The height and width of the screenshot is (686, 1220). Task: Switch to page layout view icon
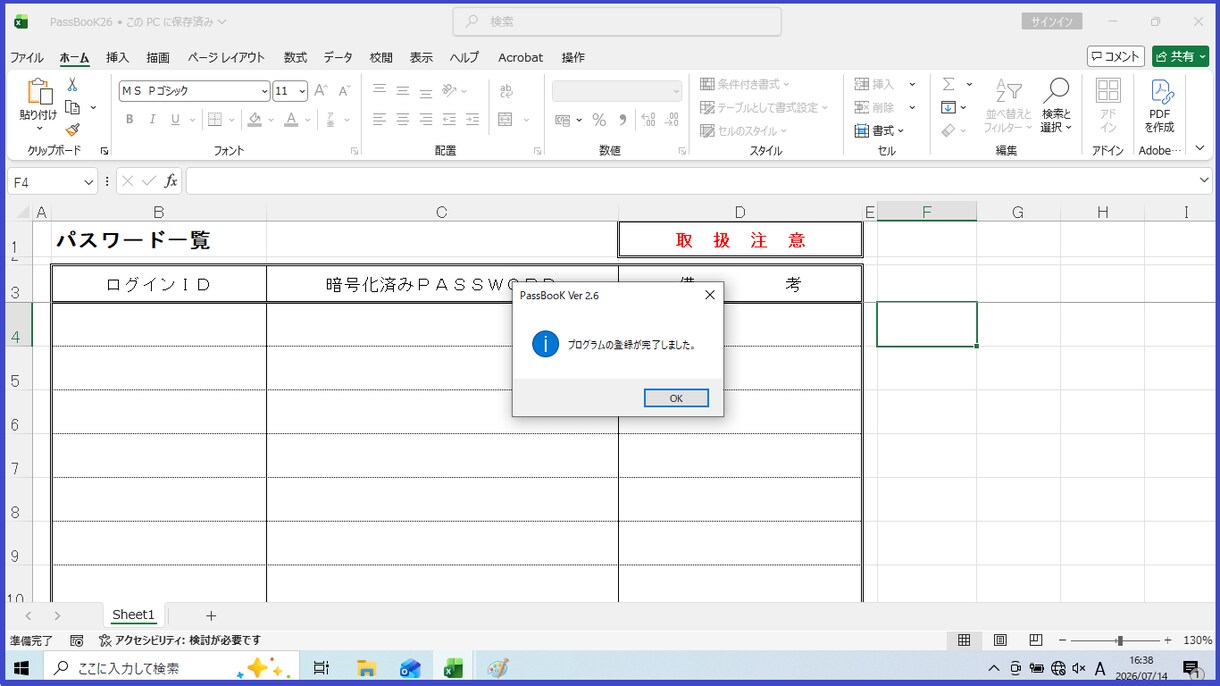click(x=1000, y=640)
